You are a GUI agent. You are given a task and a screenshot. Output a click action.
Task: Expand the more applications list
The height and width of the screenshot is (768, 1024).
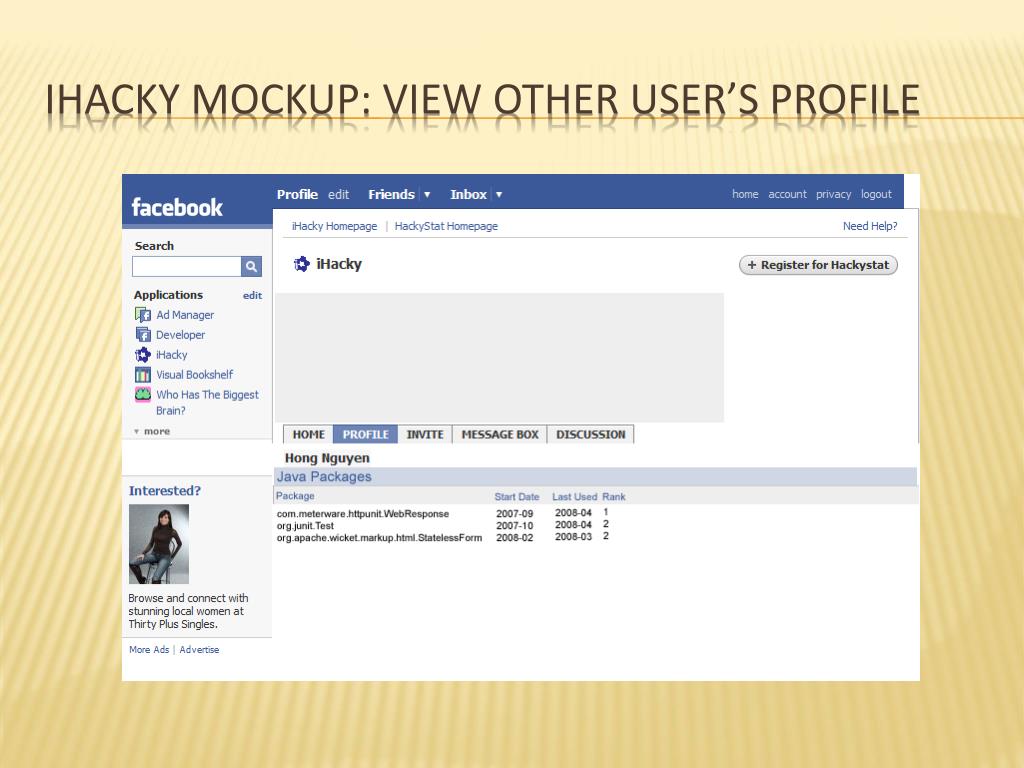click(x=152, y=432)
